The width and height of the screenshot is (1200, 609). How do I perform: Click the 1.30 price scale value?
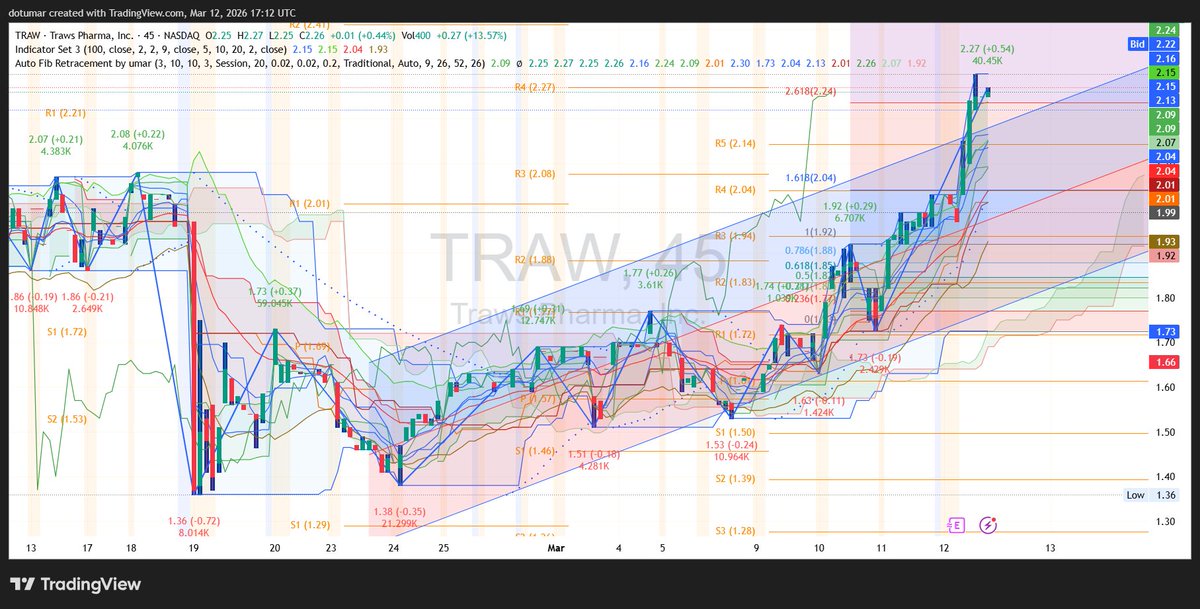(x=1165, y=522)
